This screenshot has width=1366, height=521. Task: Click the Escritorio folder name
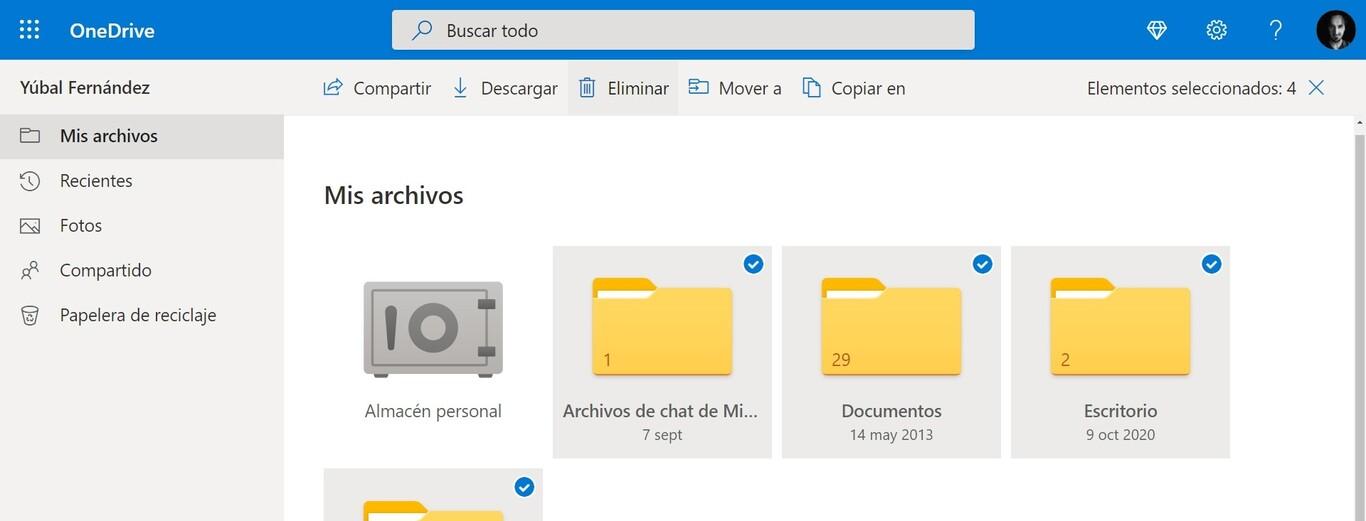pyautogui.click(x=1120, y=411)
